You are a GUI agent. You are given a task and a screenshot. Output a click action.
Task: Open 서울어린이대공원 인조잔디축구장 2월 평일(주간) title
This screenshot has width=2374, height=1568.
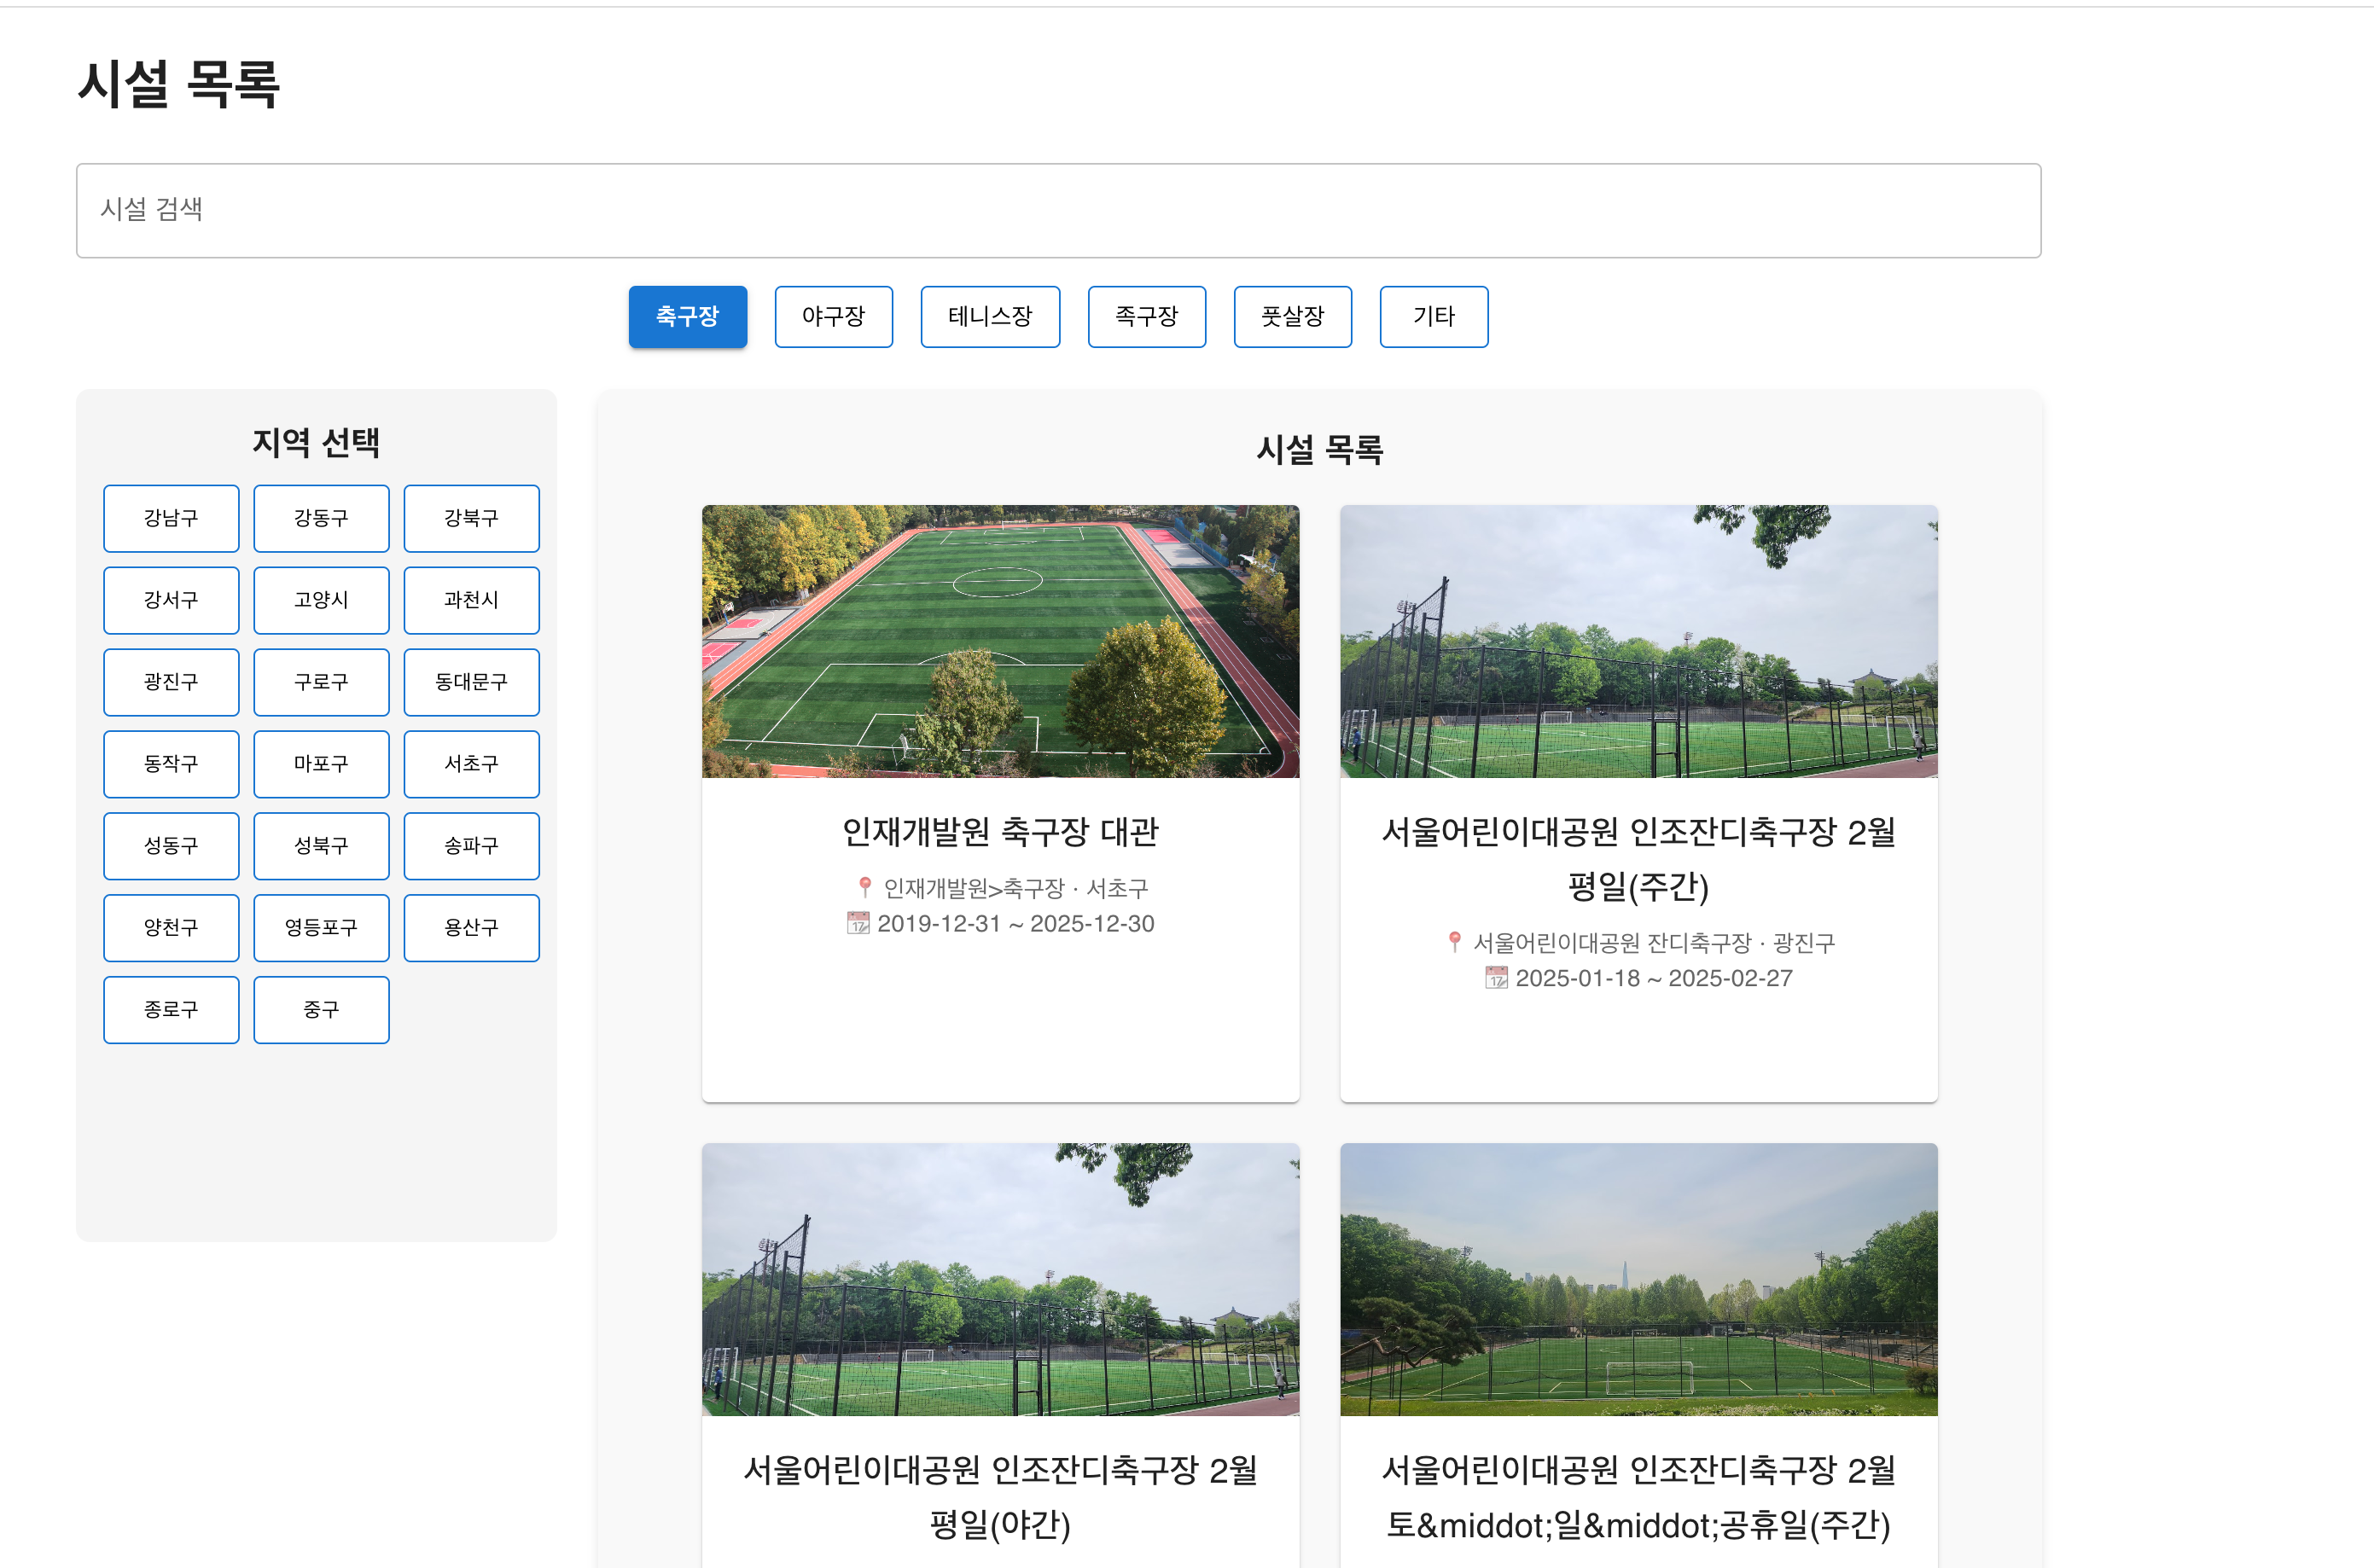click(x=1638, y=859)
